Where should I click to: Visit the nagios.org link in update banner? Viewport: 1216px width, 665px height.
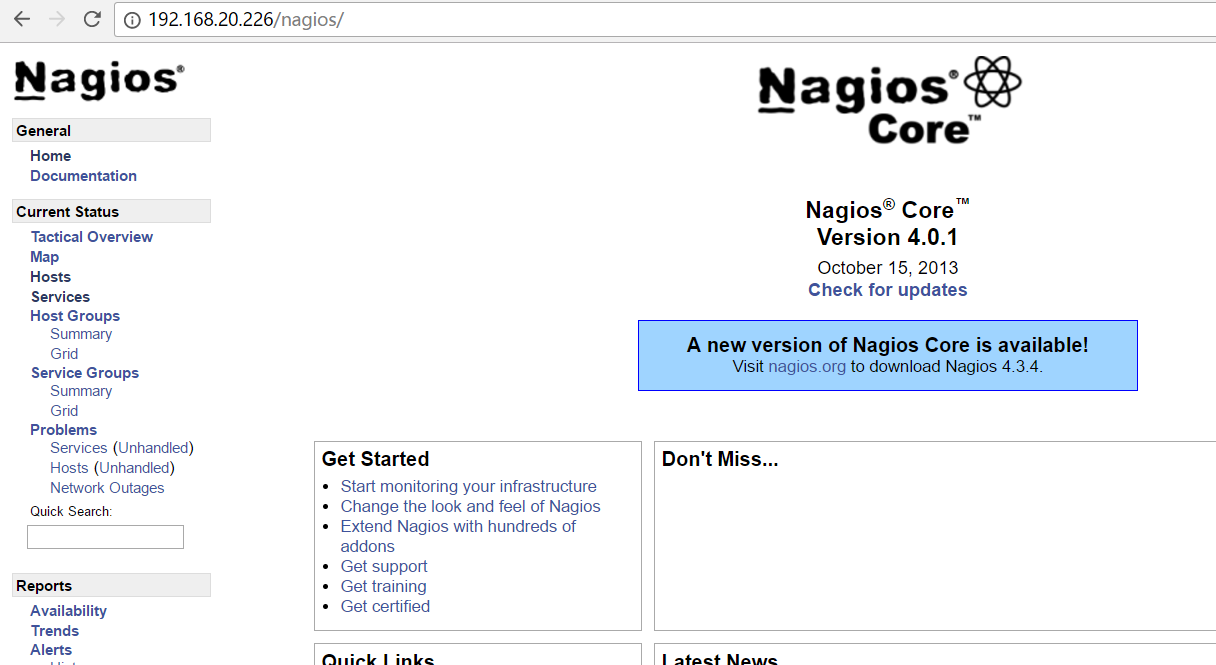pyautogui.click(x=807, y=366)
